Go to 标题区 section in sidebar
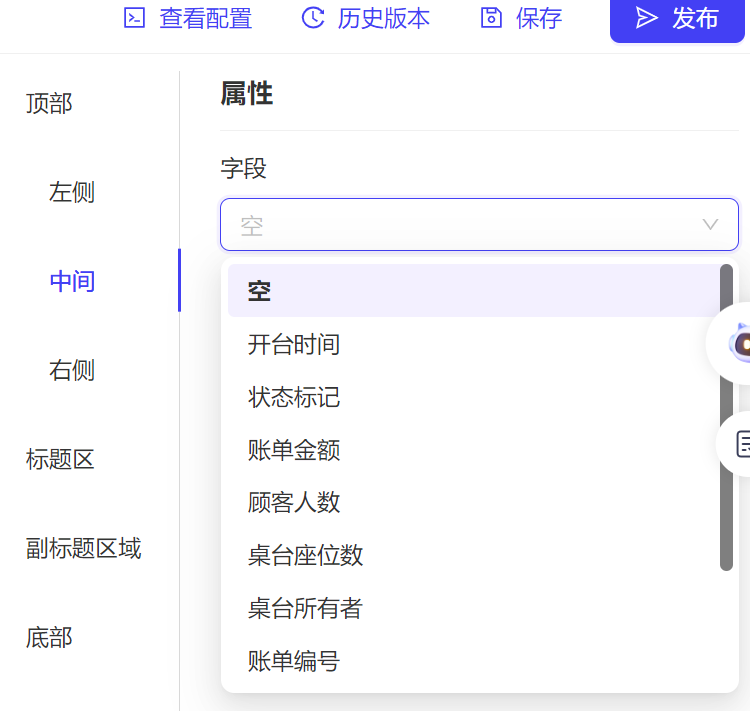Screen dimensions: 750x711 pyautogui.click(x=60, y=459)
